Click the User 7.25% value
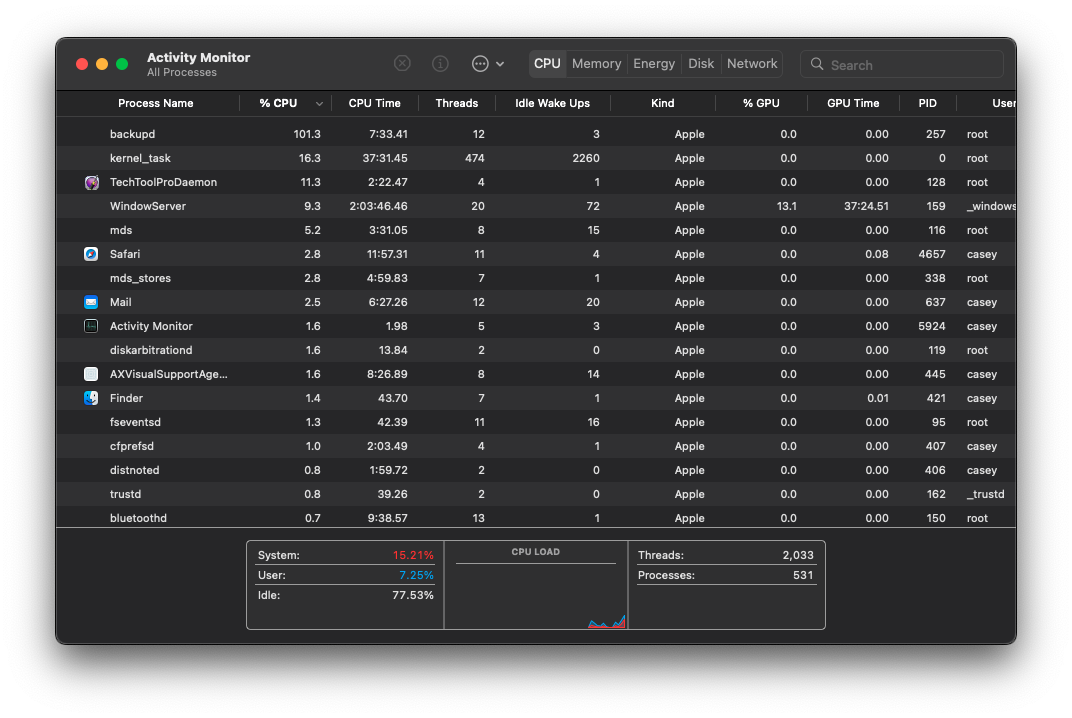 point(416,575)
